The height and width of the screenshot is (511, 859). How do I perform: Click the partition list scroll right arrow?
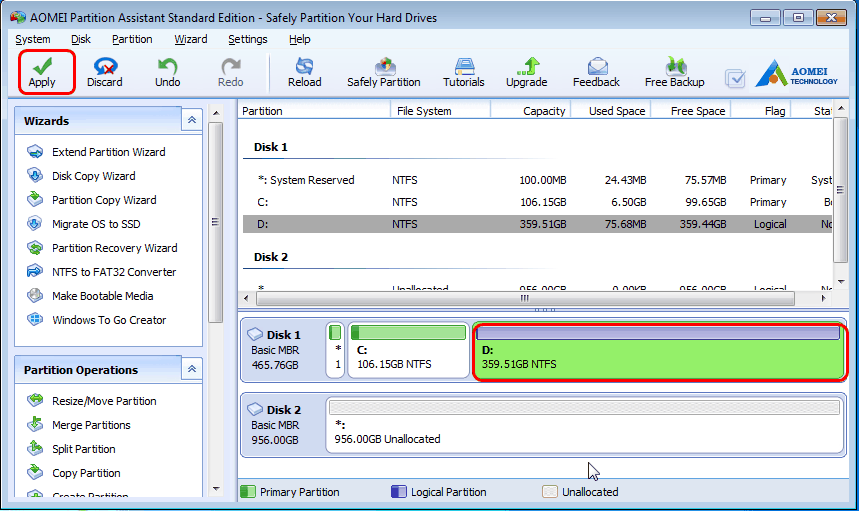click(x=823, y=298)
